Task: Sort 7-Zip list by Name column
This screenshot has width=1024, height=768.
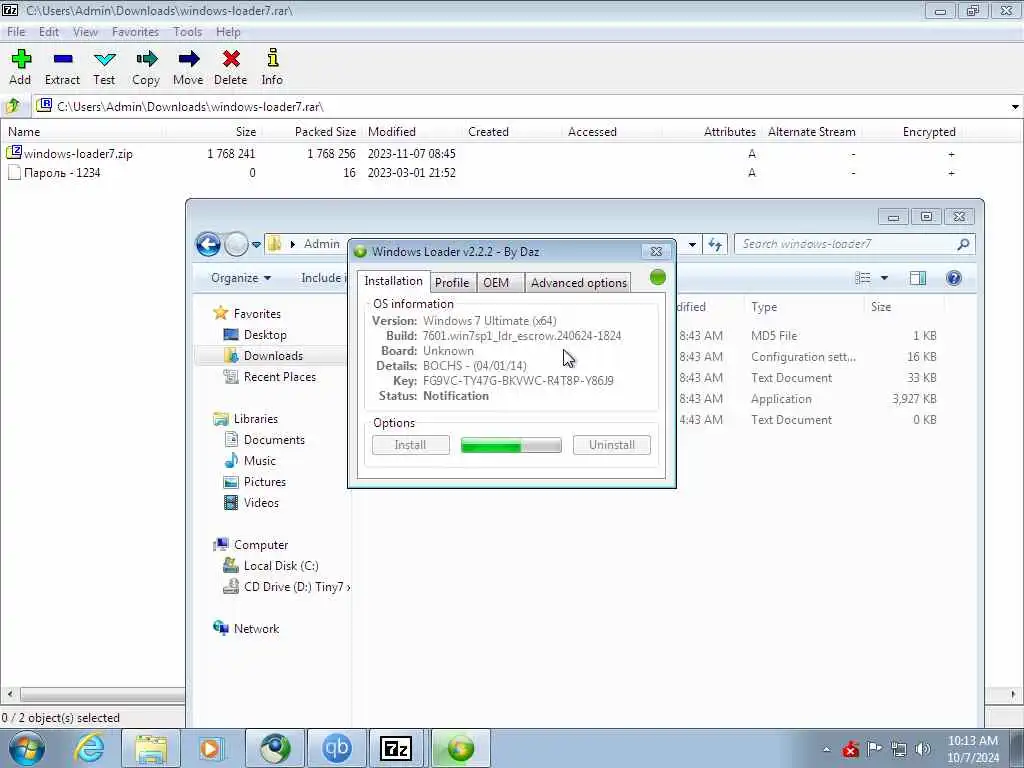Action: (24, 132)
